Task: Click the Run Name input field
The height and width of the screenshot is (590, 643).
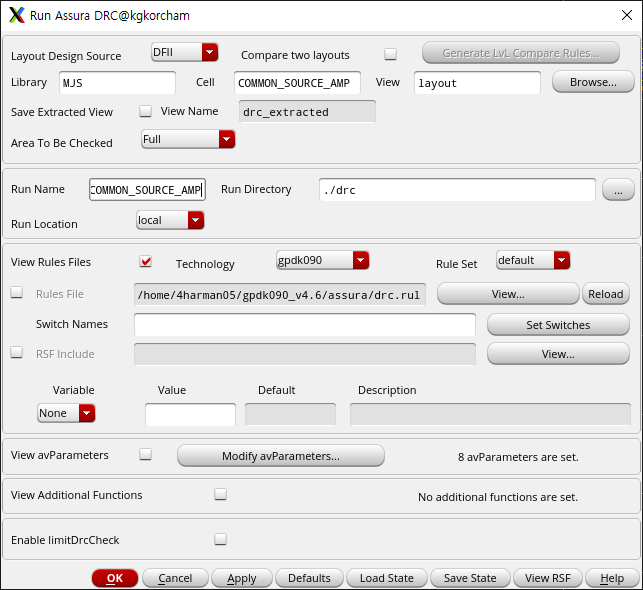Action: coord(147,189)
